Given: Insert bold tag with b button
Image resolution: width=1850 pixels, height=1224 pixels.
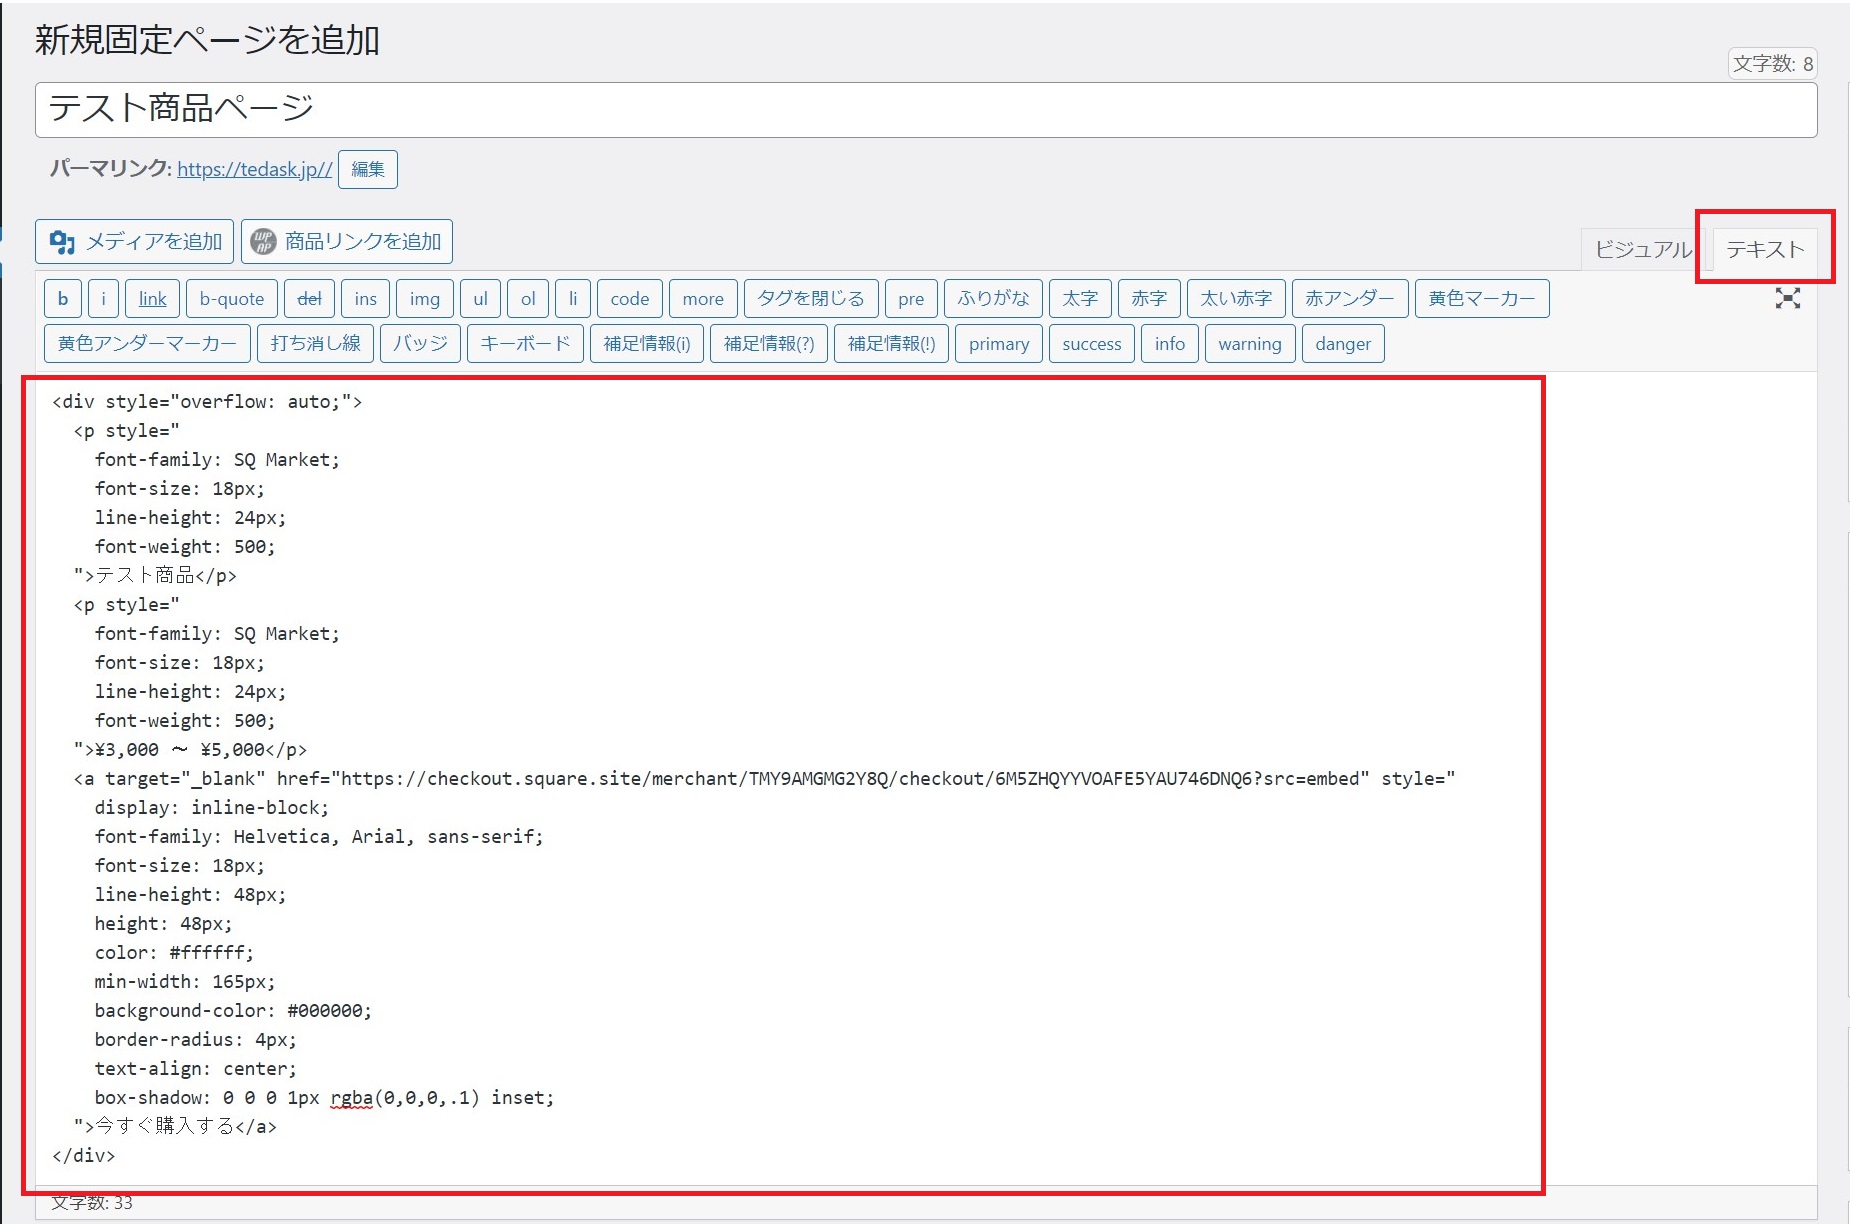Looking at the screenshot, I should pos(63,298).
